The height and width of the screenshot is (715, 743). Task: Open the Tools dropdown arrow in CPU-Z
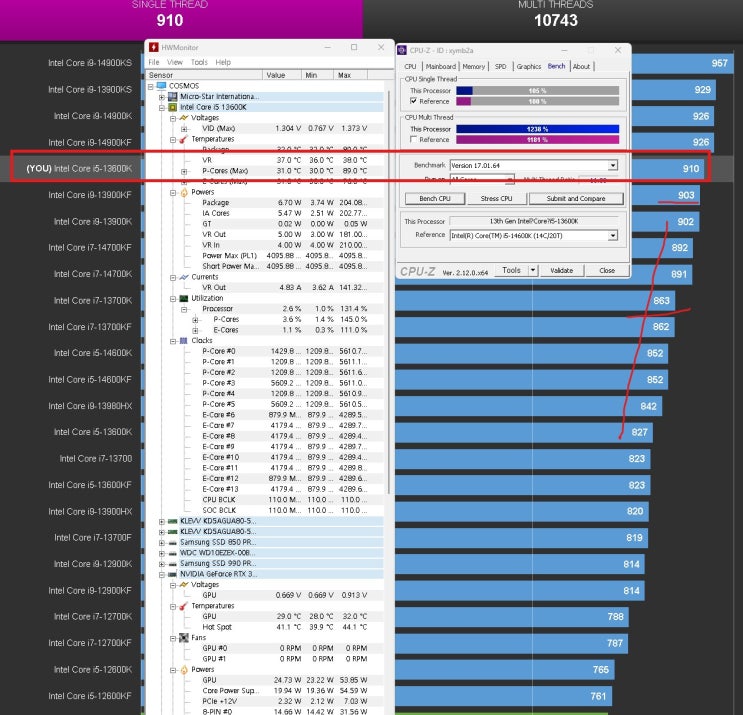(533, 270)
